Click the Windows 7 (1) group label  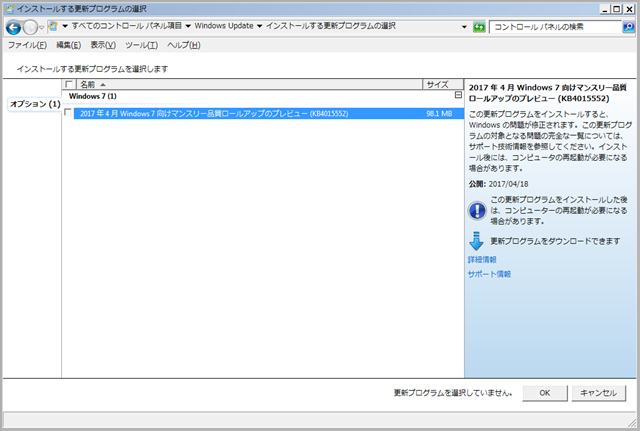(x=93, y=96)
